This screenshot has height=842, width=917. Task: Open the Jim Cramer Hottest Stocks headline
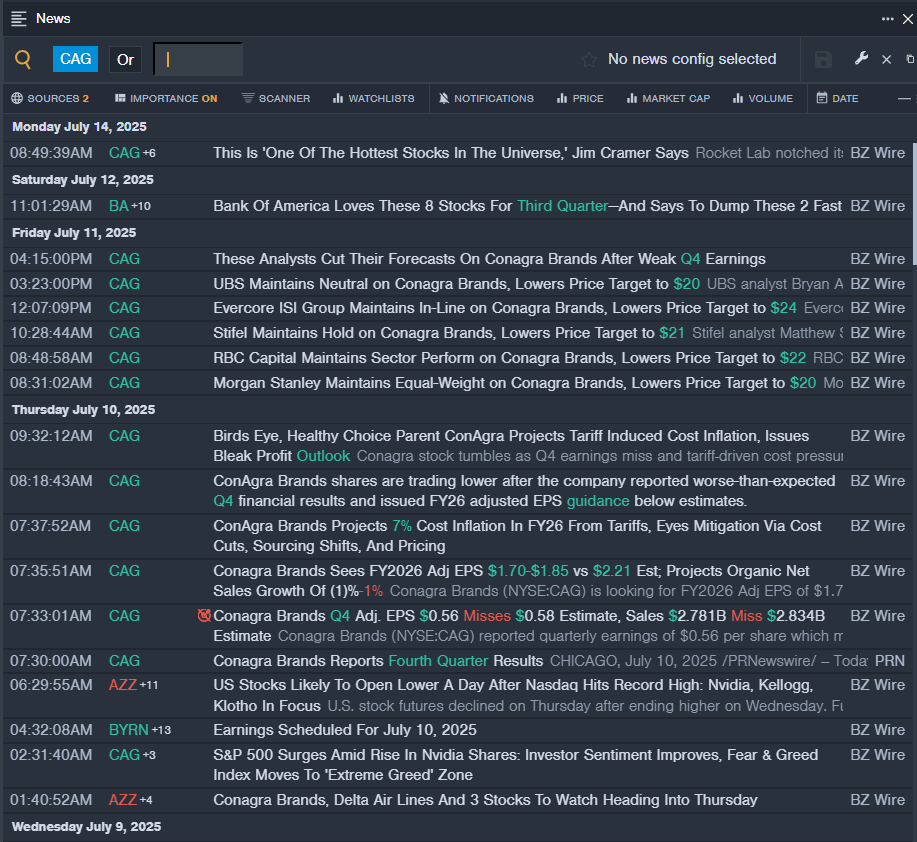tap(451, 153)
